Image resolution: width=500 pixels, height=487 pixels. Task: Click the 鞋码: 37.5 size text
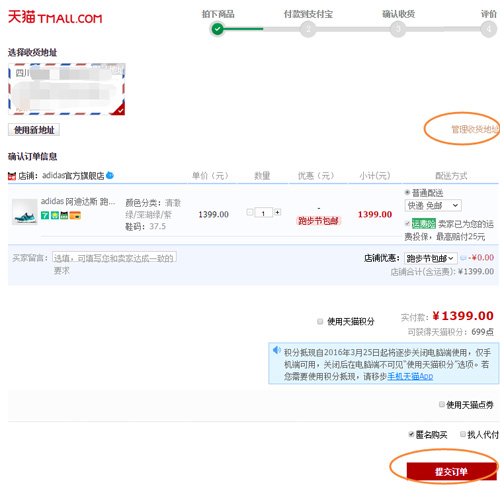(x=145, y=227)
